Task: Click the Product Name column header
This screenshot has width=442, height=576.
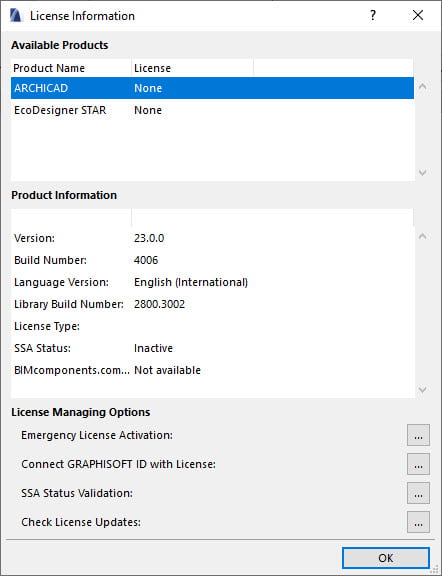Action: click(x=71, y=68)
